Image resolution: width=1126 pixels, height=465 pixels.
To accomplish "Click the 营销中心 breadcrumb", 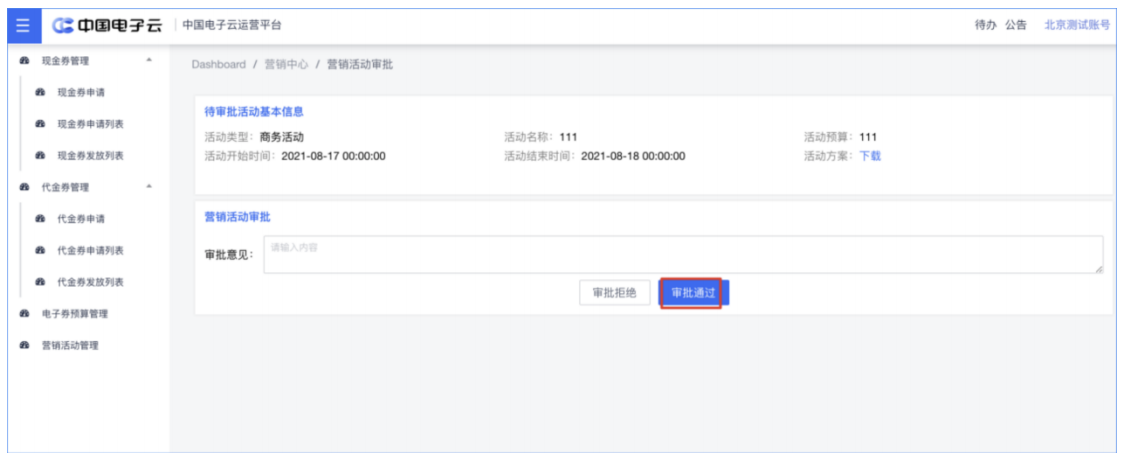I will pos(287,65).
